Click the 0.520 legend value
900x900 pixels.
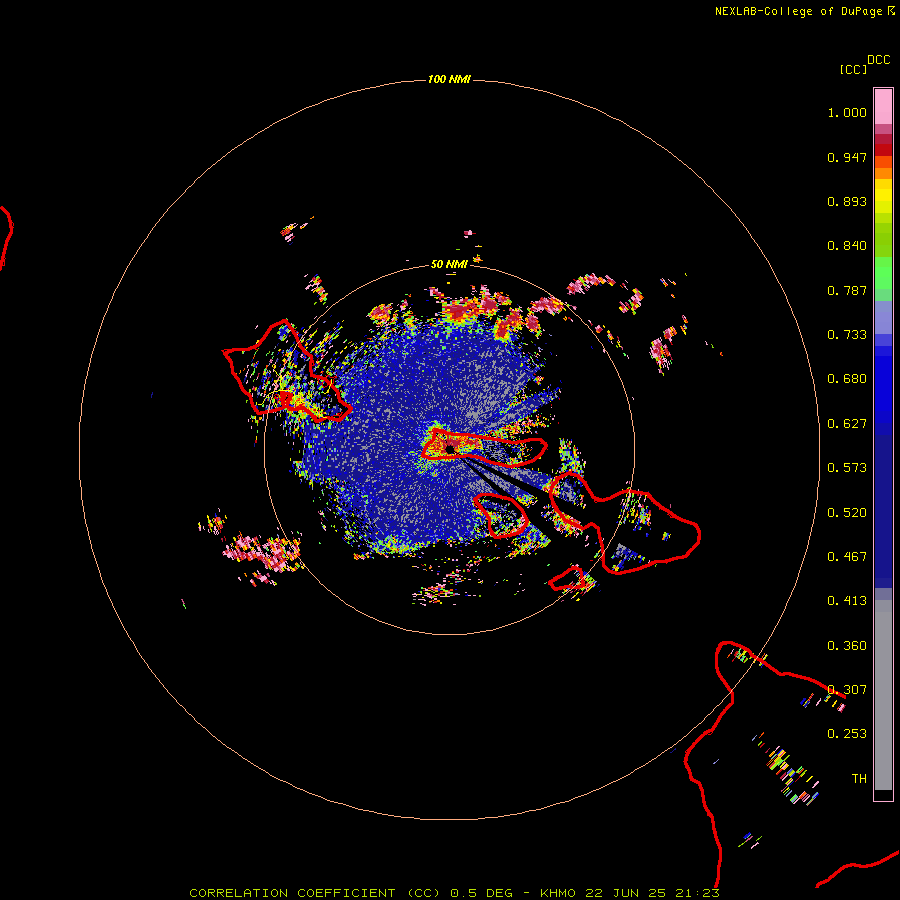(847, 513)
